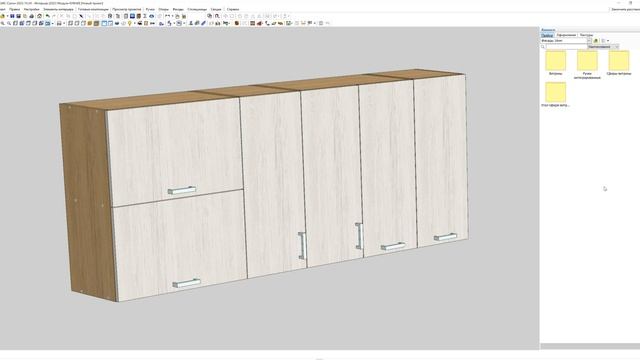Viewport: 640px width, 360px height.
Task: Open the Наименование sort dropdown
Action: (x=603, y=47)
